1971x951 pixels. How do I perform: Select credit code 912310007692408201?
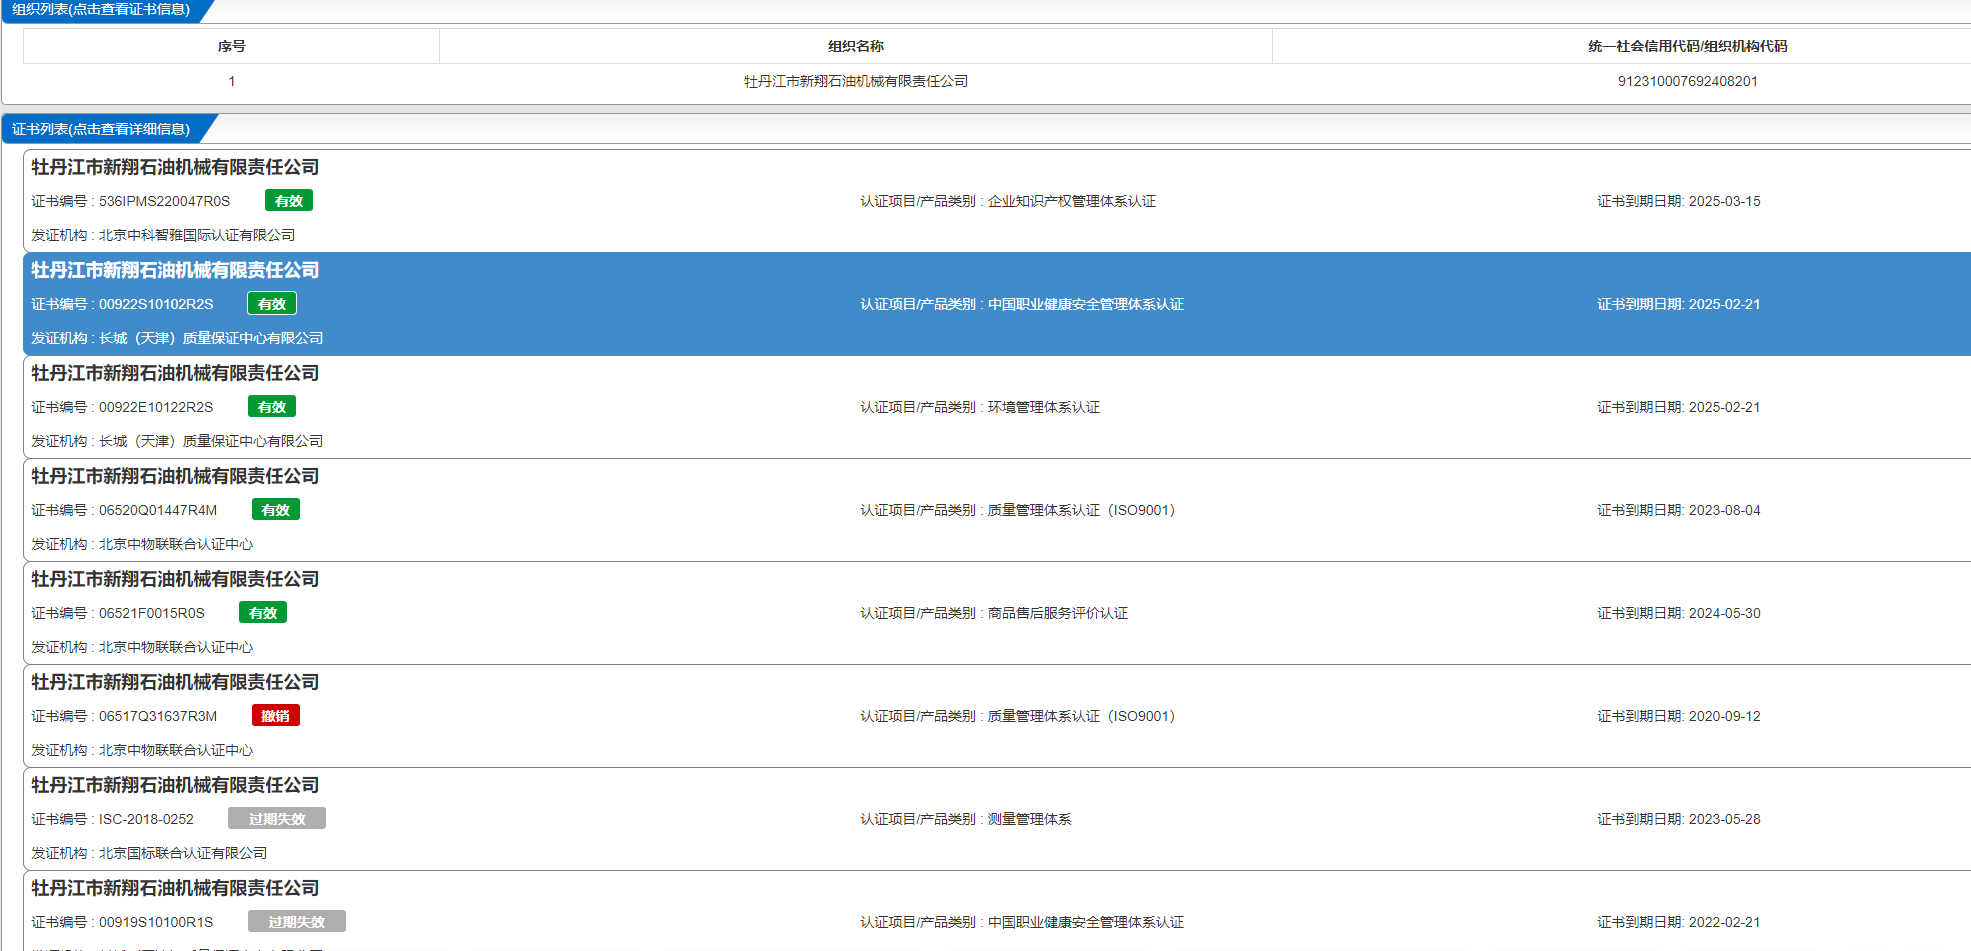1687,81
